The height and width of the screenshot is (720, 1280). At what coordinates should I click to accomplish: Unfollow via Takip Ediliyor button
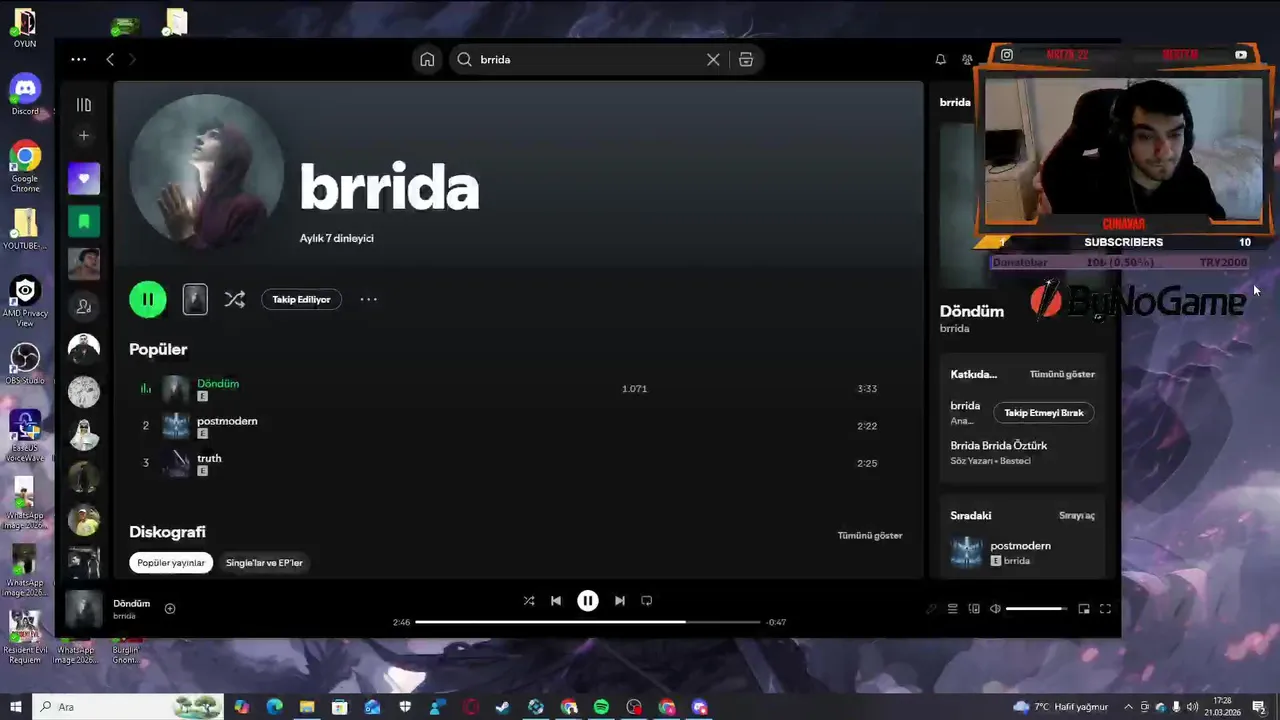click(x=301, y=299)
